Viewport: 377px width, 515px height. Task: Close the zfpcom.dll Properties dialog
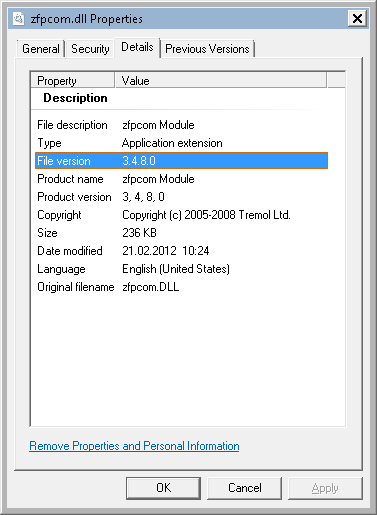pos(357,18)
